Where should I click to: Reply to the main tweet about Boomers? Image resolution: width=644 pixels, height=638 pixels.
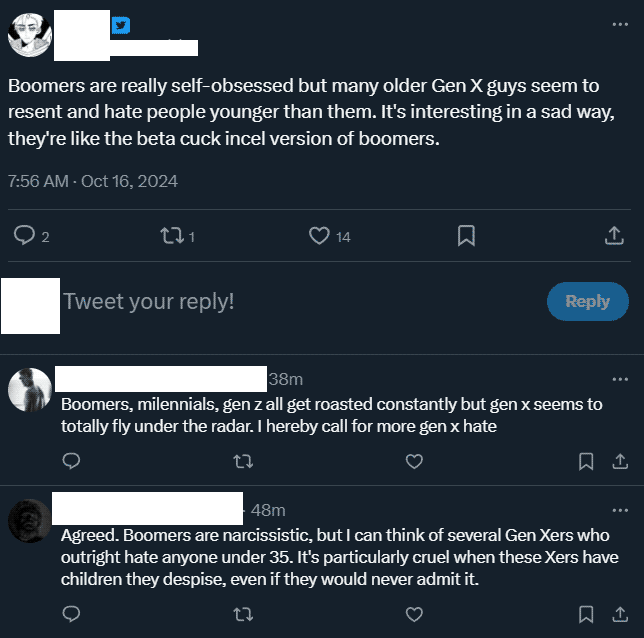point(25,236)
